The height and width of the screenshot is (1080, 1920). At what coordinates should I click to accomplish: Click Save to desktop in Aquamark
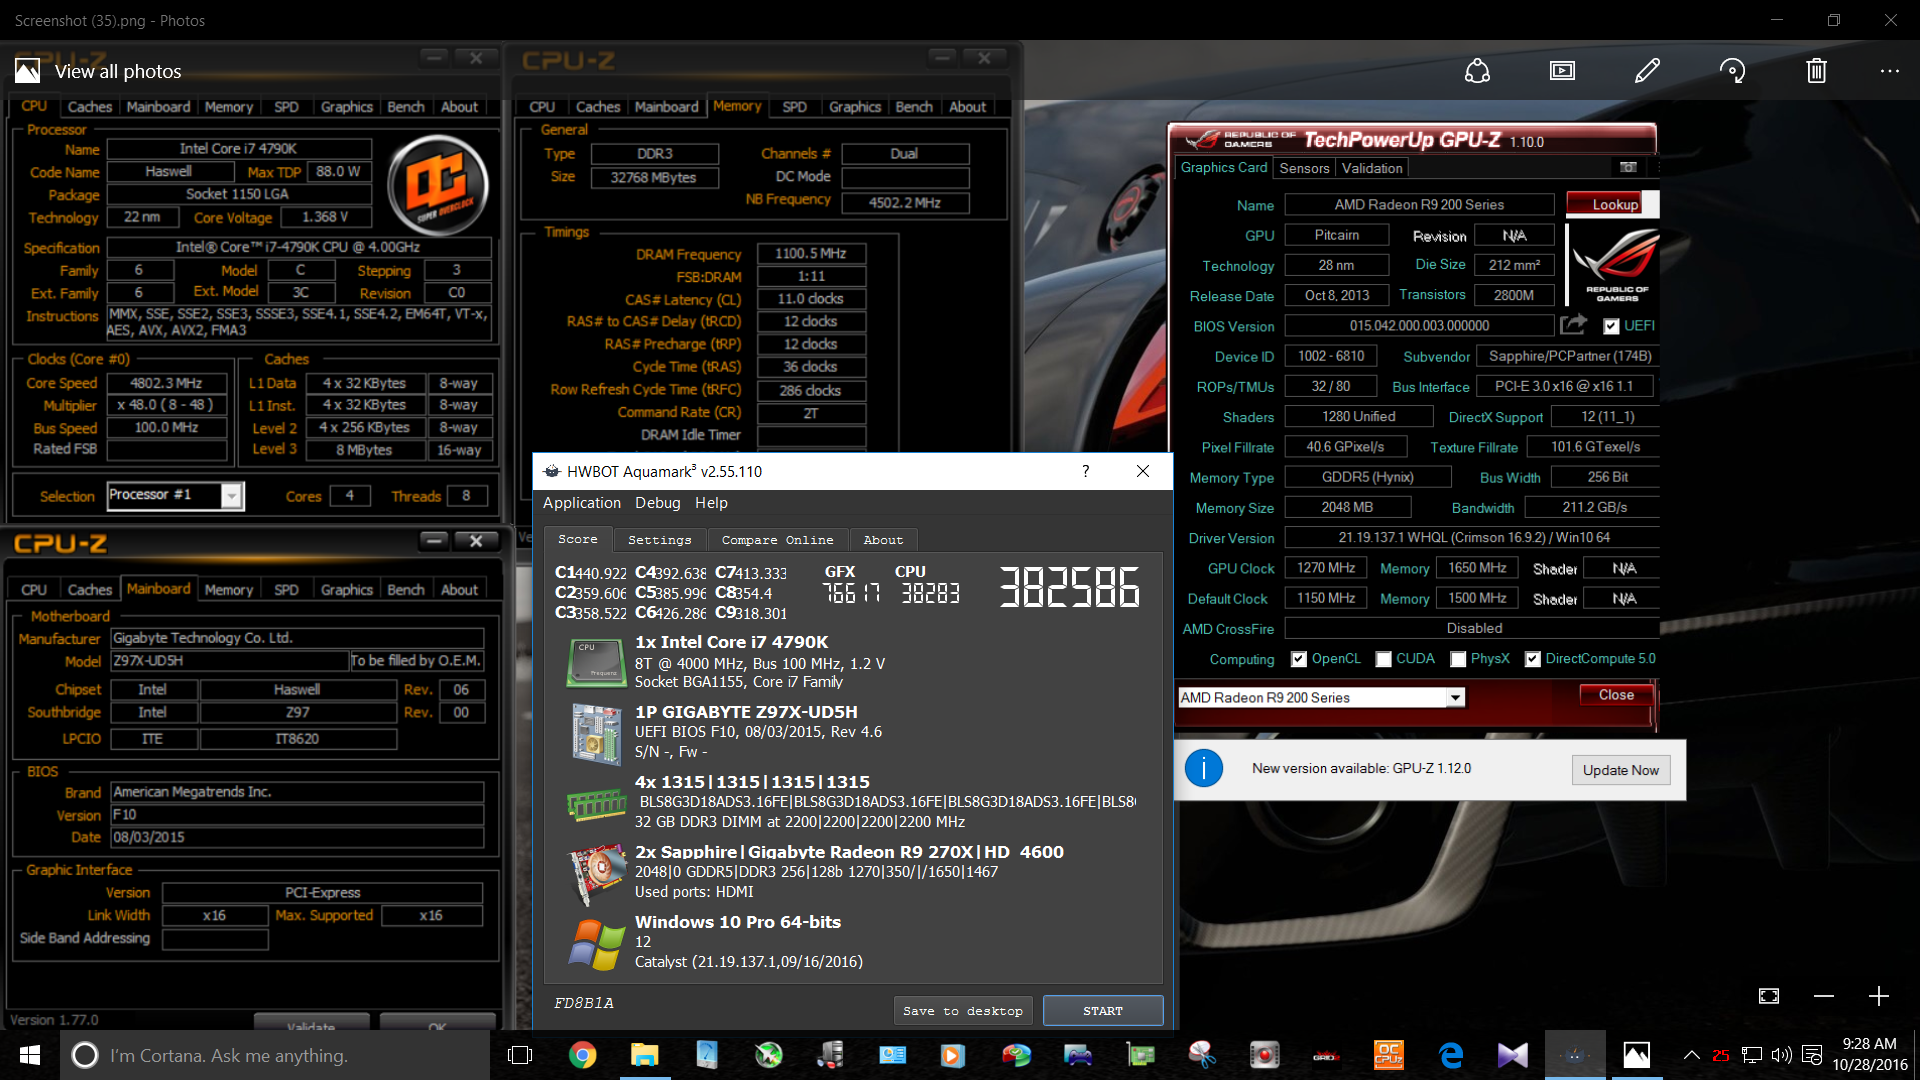point(963,1011)
